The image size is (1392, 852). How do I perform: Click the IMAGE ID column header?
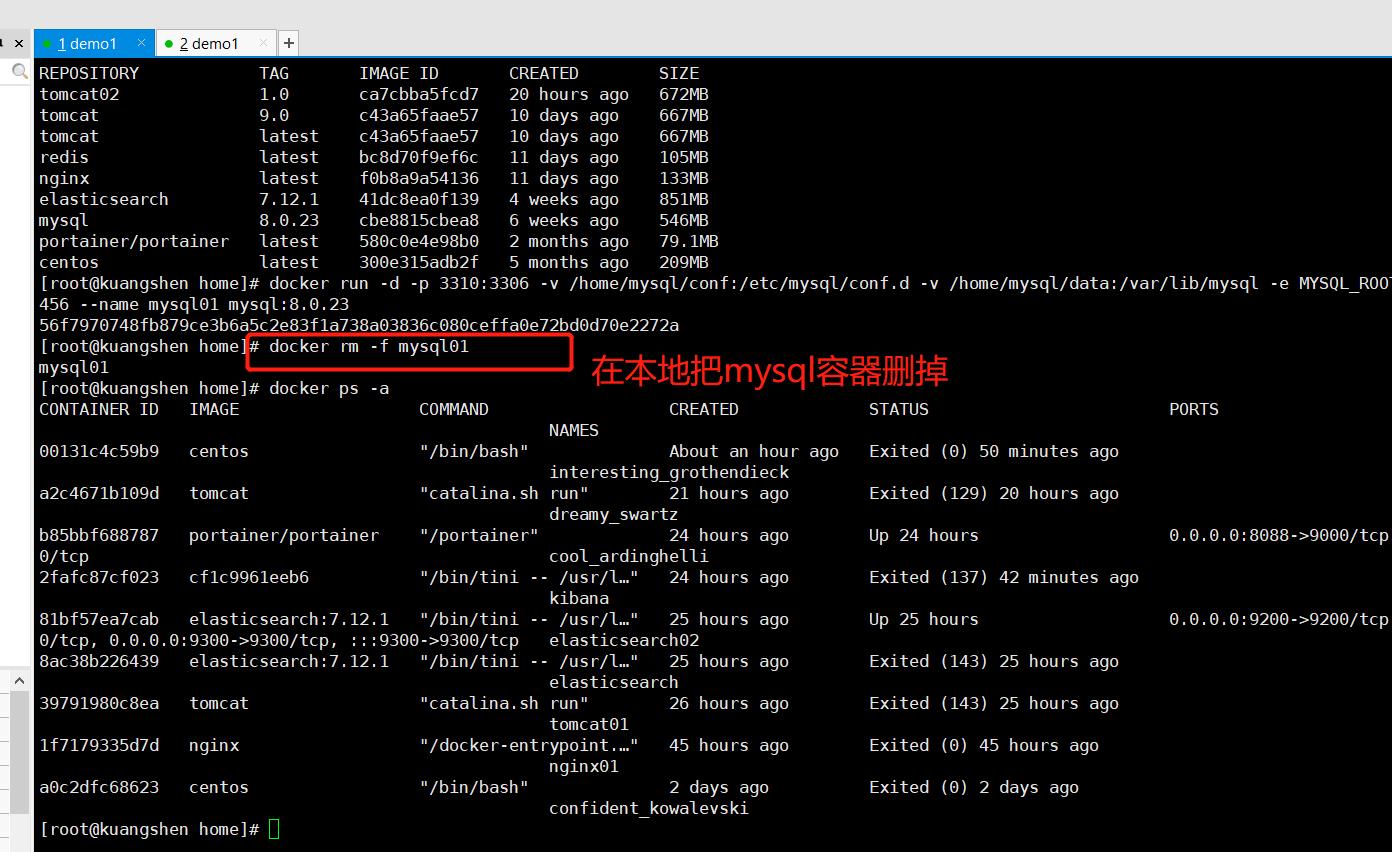coord(399,73)
